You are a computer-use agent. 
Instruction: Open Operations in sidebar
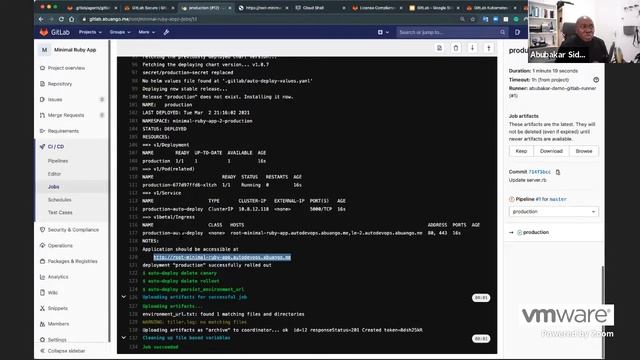pyautogui.click(x=60, y=245)
